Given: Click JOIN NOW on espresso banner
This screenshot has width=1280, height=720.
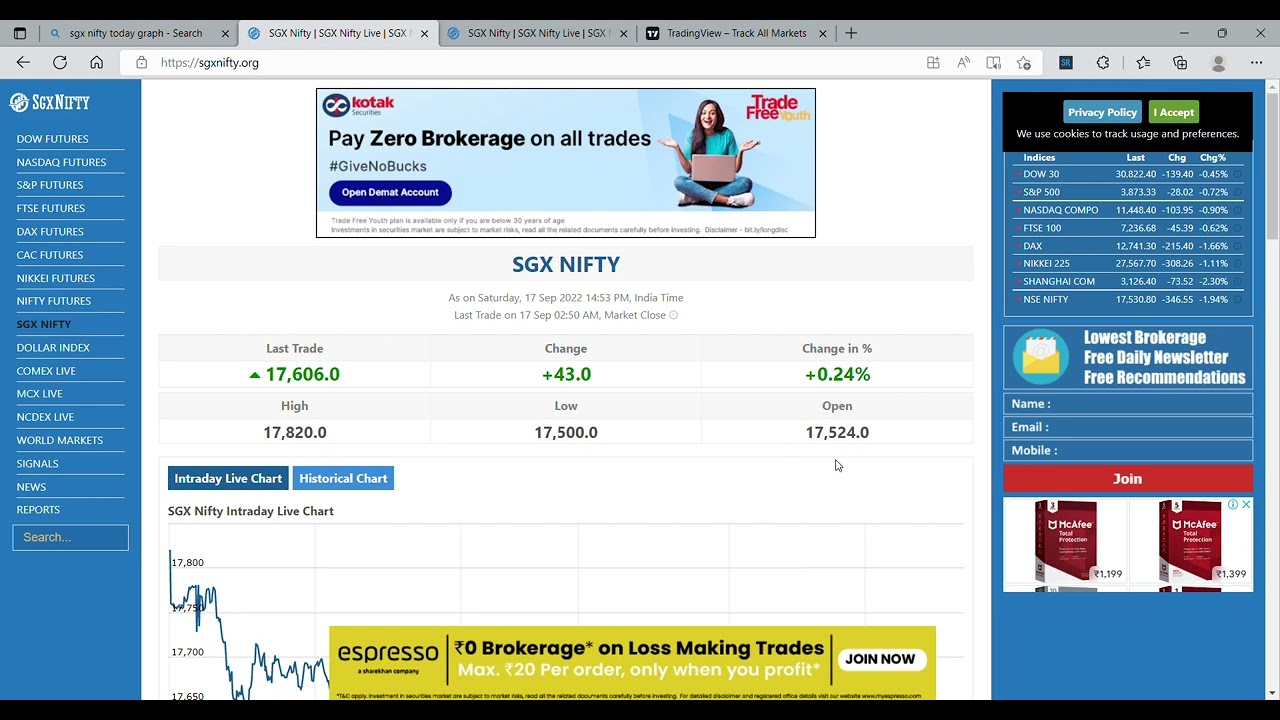Looking at the screenshot, I should click(880, 659).
